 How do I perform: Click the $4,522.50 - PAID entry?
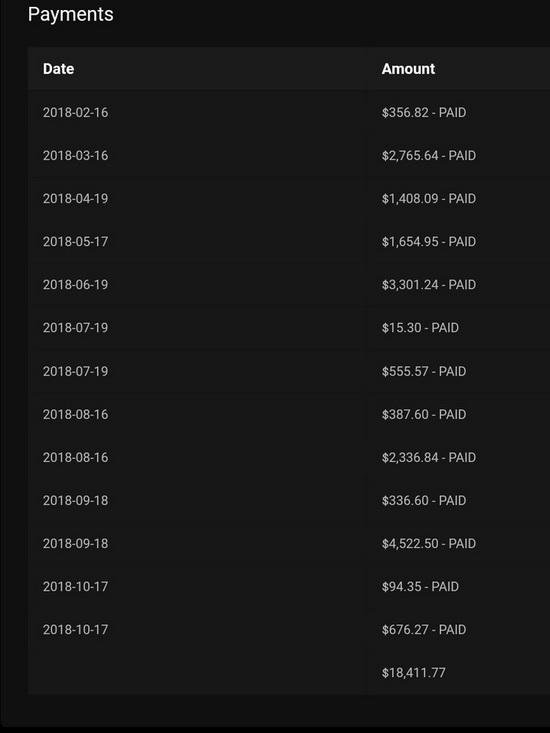click(429, 543)
